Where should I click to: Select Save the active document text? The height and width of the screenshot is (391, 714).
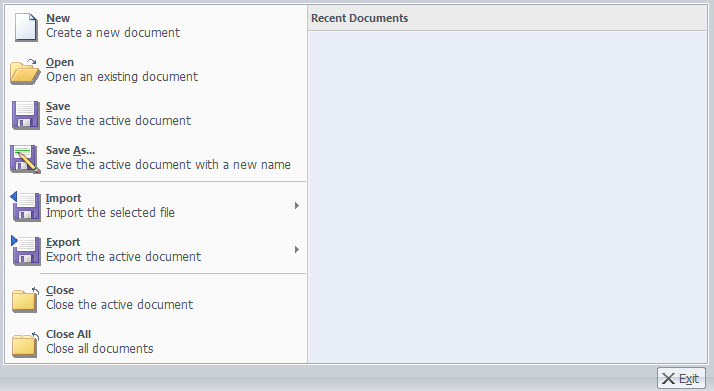click(x=118, y=121)
